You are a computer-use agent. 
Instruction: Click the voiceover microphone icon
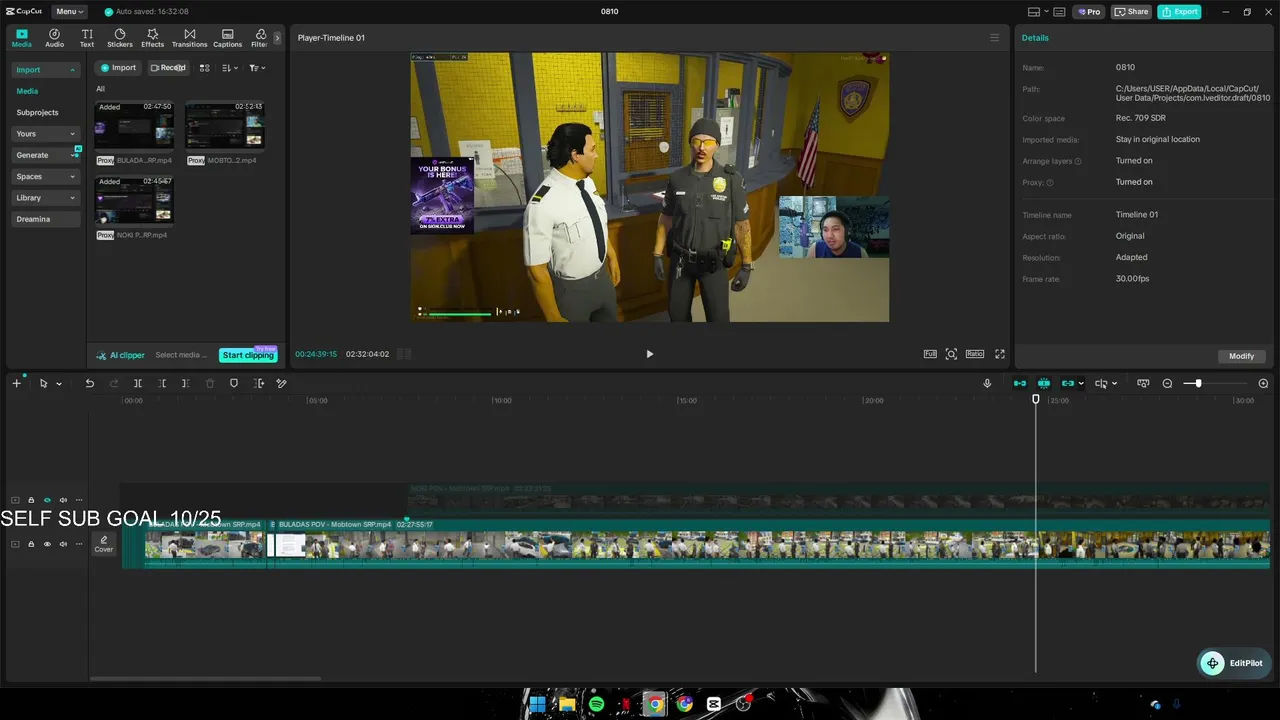tap(987, 383)
